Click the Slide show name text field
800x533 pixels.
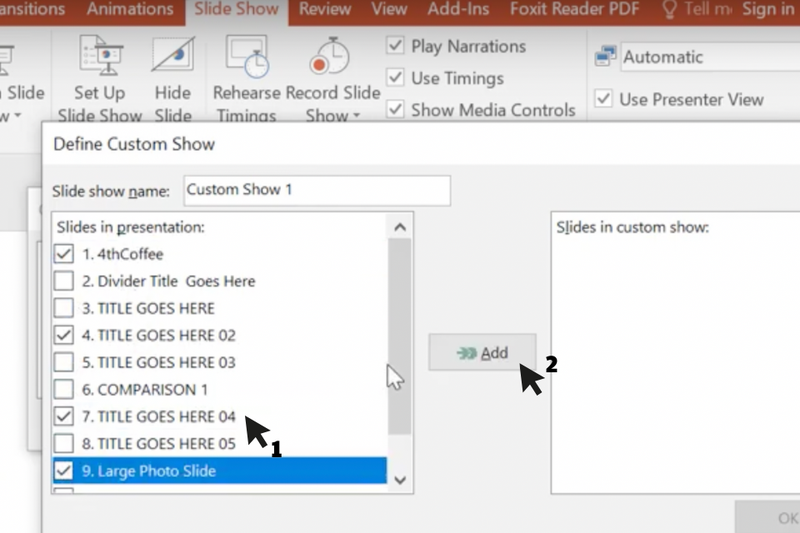pos(315,190)
